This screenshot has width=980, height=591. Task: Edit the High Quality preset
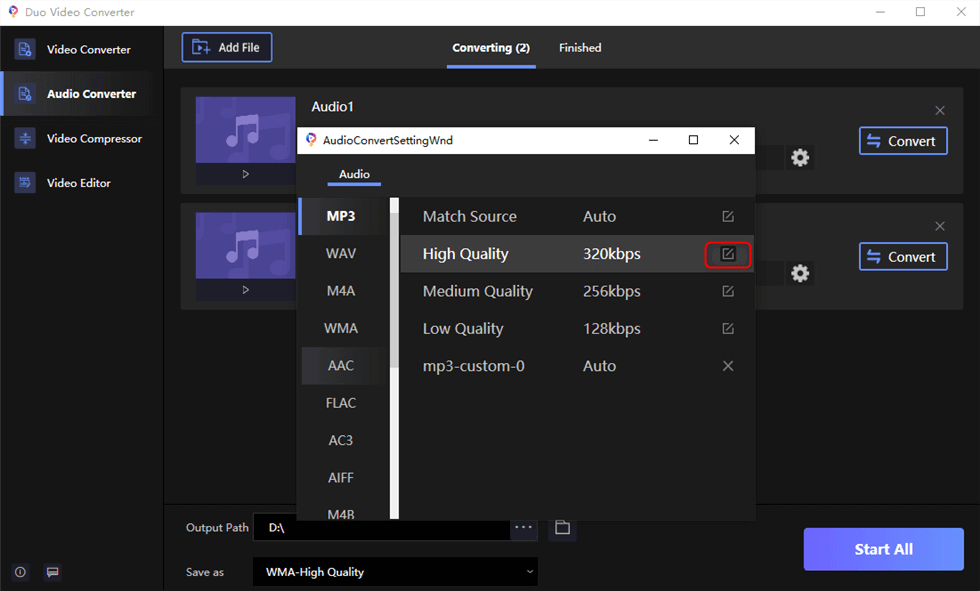click(x=728, y=254)
